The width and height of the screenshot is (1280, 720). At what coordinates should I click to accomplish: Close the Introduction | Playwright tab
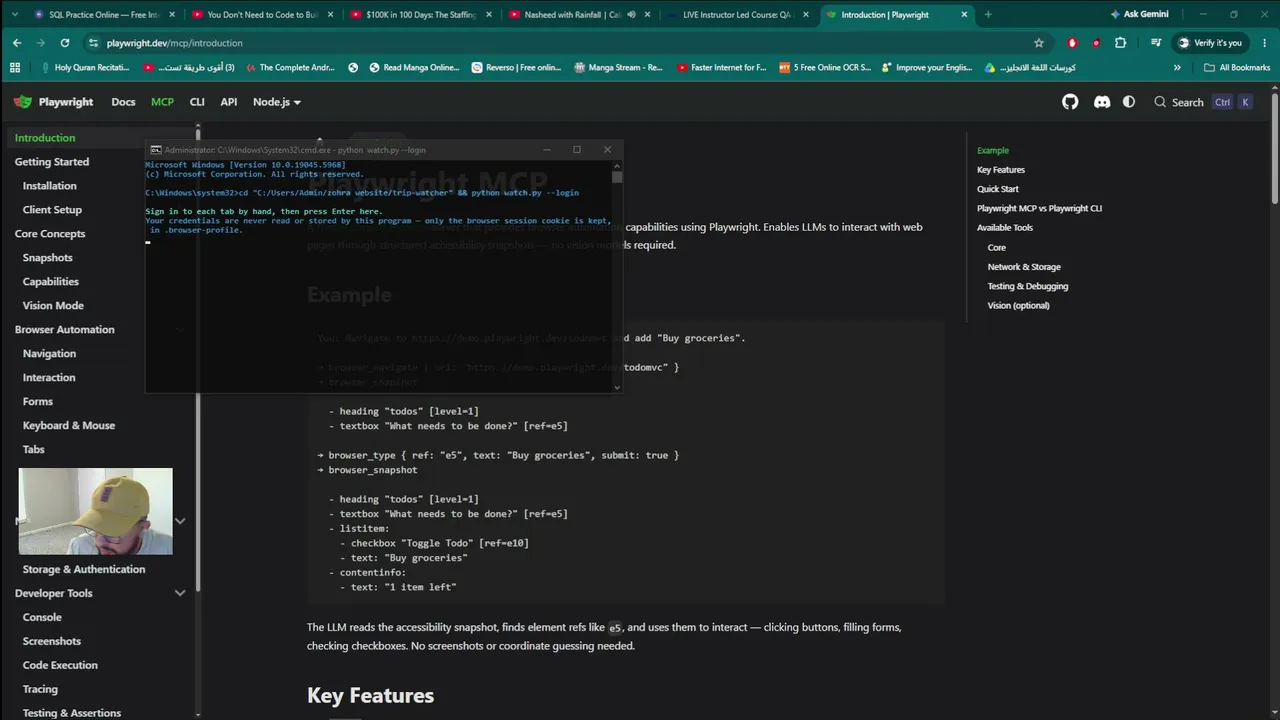[x=964, y=15]
